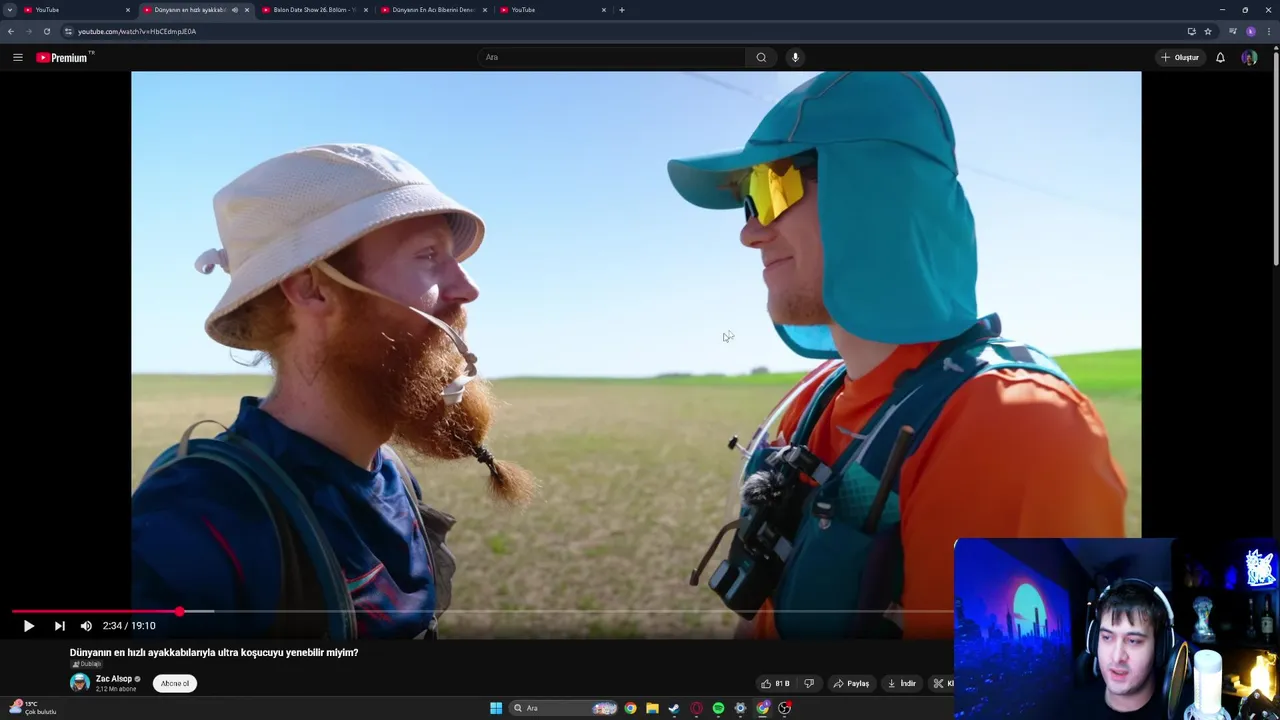This screenshot has height=720, width=1280.
Task: Seek using the red progress bar scrubber
Action: tap(179, 611)
